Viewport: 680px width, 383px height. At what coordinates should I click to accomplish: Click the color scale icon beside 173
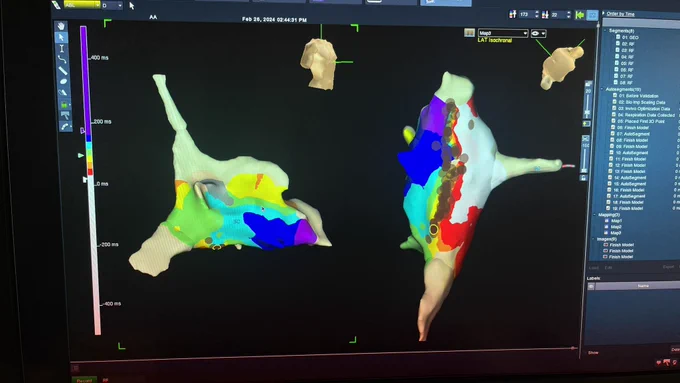[x=513, y=14]
